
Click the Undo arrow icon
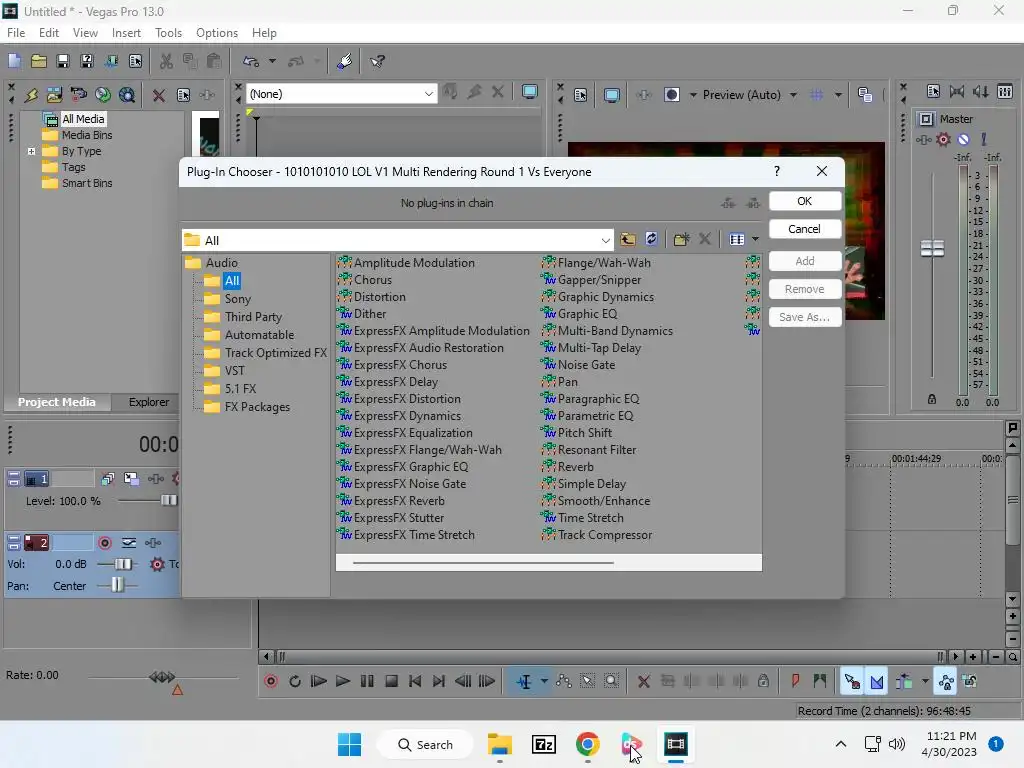tap(251, 61)
